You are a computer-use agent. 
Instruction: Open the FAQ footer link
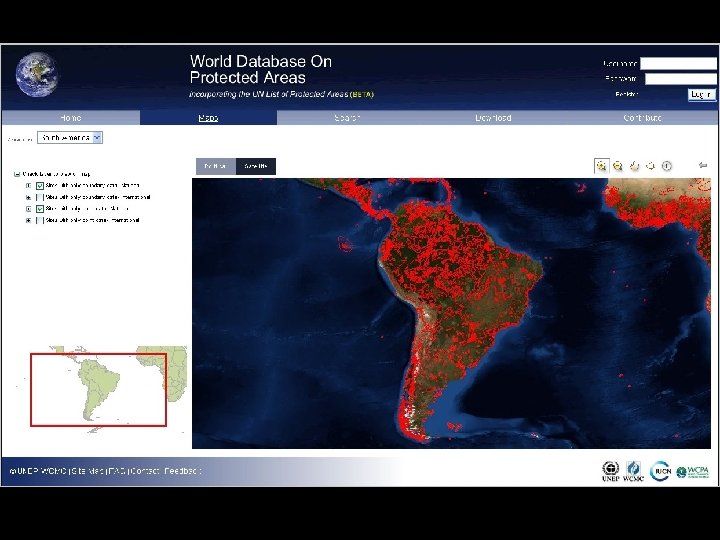tap(116, 471)
